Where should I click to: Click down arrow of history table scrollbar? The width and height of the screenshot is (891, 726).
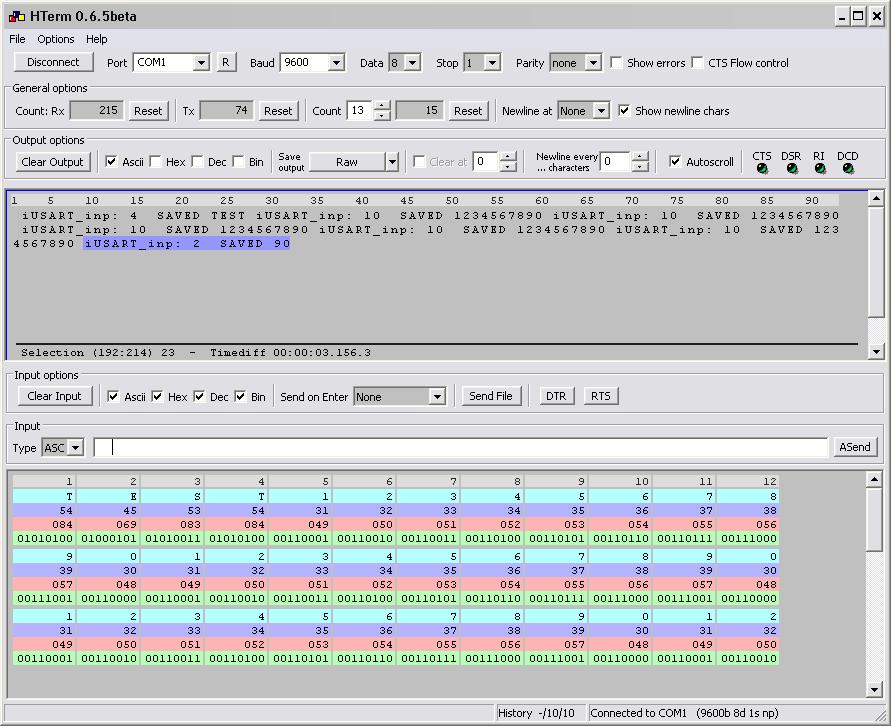pyautogui.click(x=875, y=690)
